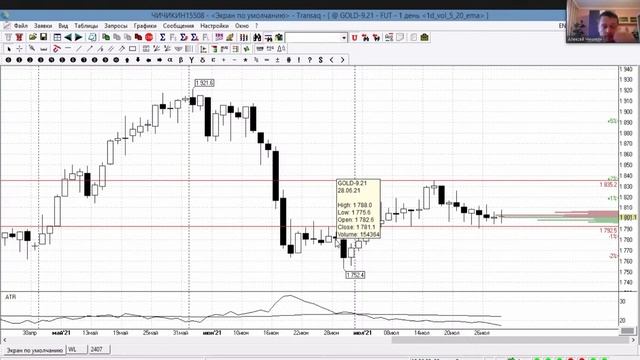The image size is (640, 360).
Task: Open the Сообщения menu
Action: (x=178, y=26)
